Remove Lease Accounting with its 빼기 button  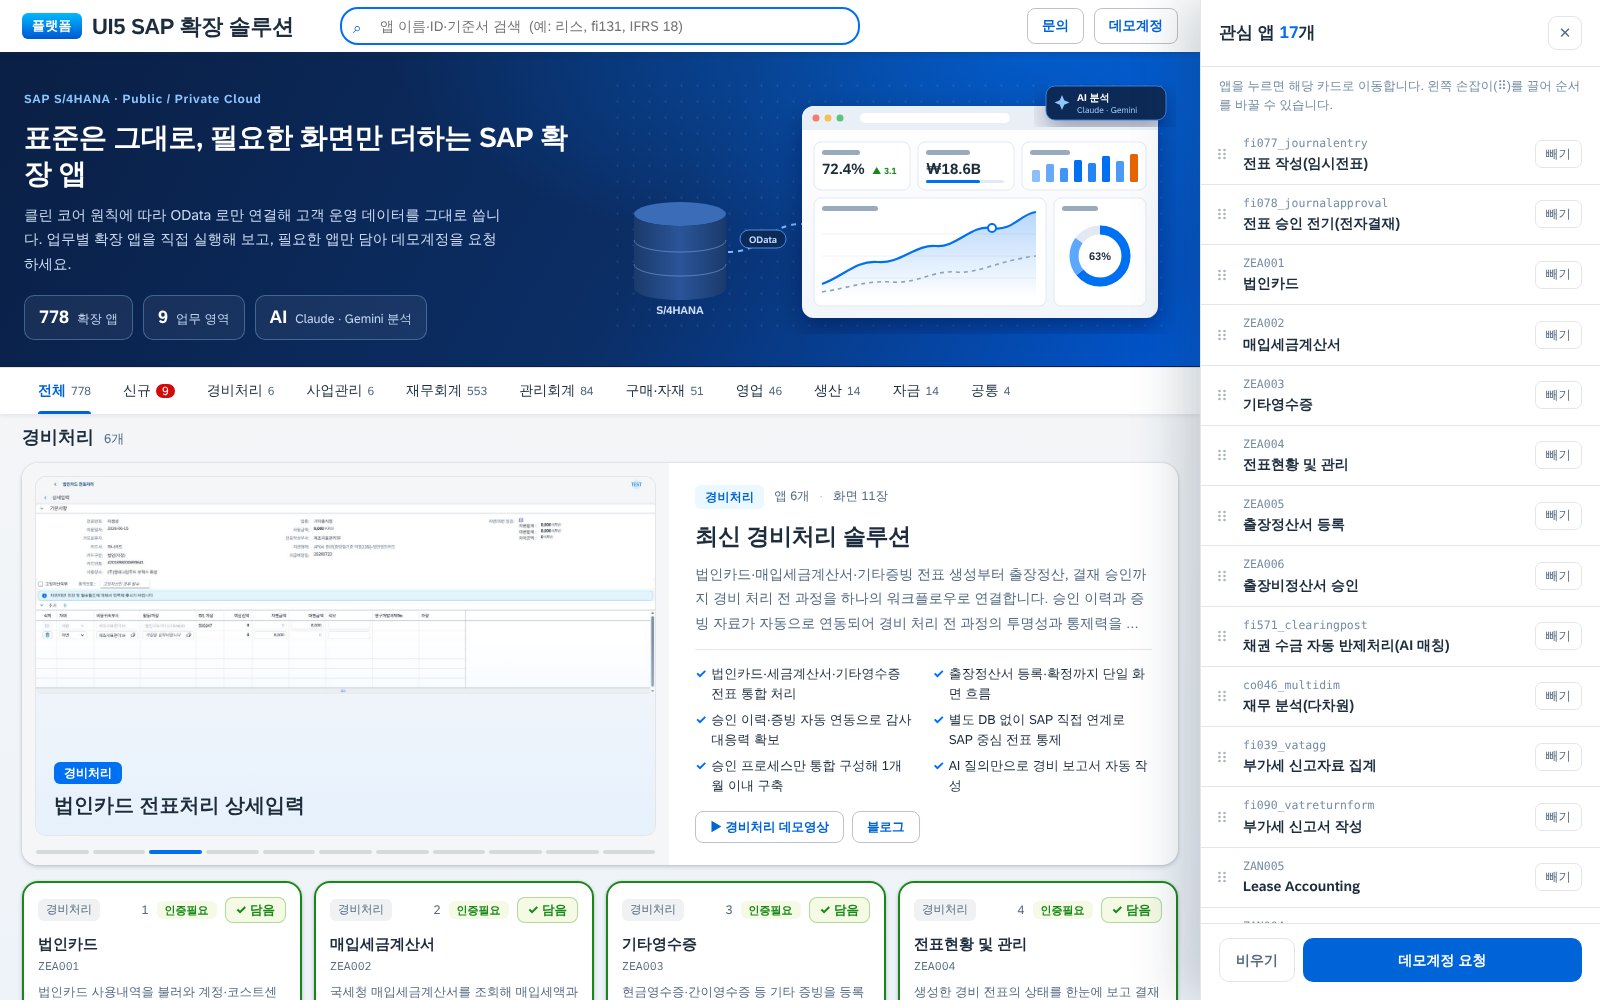pos(1558,877)
